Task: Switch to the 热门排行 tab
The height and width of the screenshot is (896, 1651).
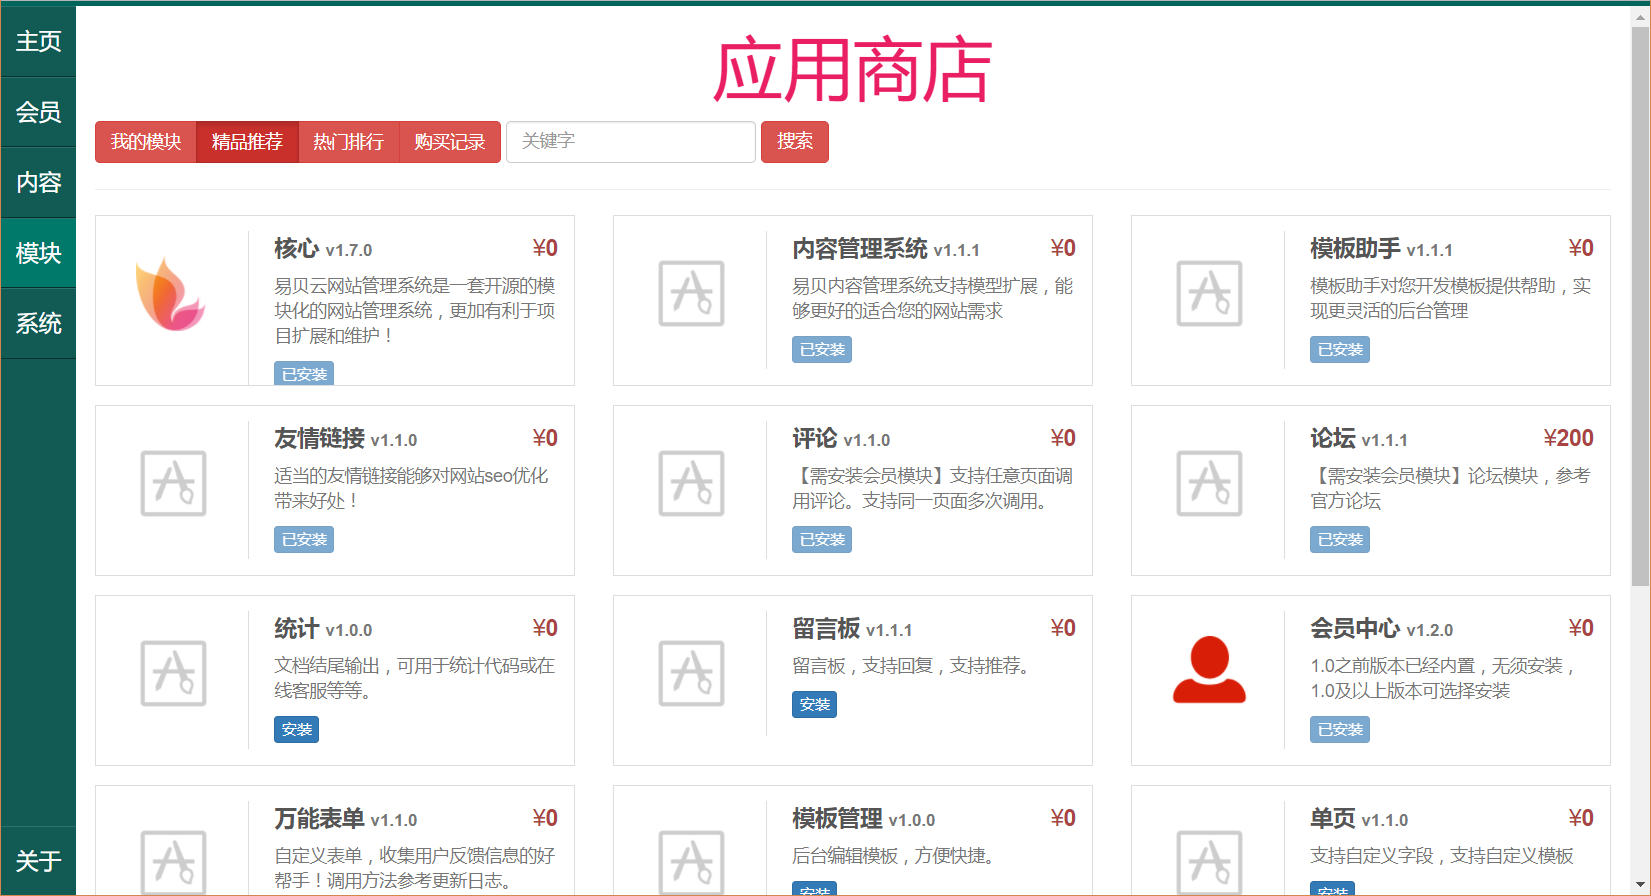Action: (x=348, y=142)
